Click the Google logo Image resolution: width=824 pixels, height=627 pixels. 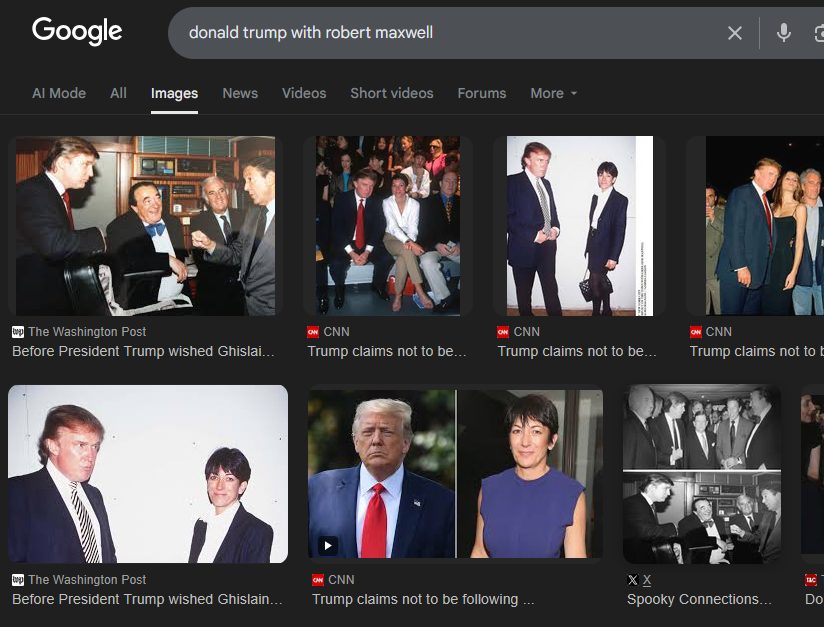click(x=77, y=31)
